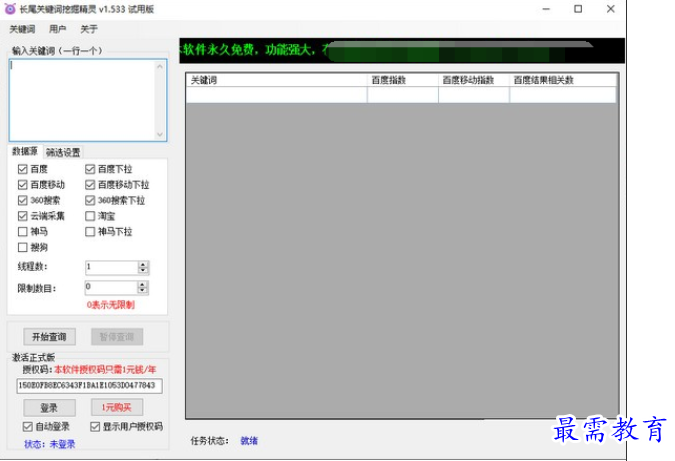Click the 百度移动指数 column header

[474, 80]
